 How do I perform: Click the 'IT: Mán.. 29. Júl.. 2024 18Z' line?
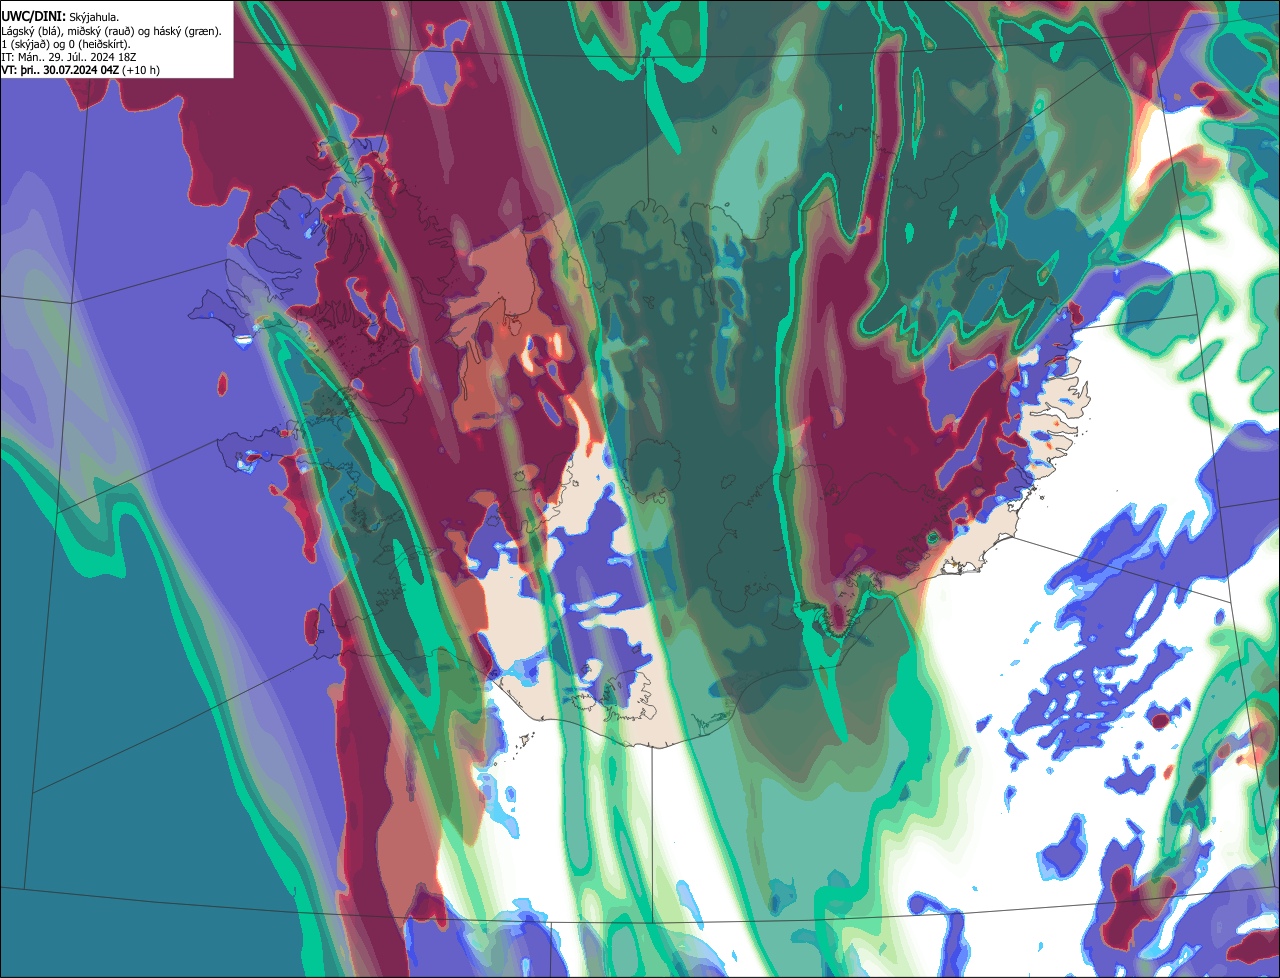coord(69,58)
